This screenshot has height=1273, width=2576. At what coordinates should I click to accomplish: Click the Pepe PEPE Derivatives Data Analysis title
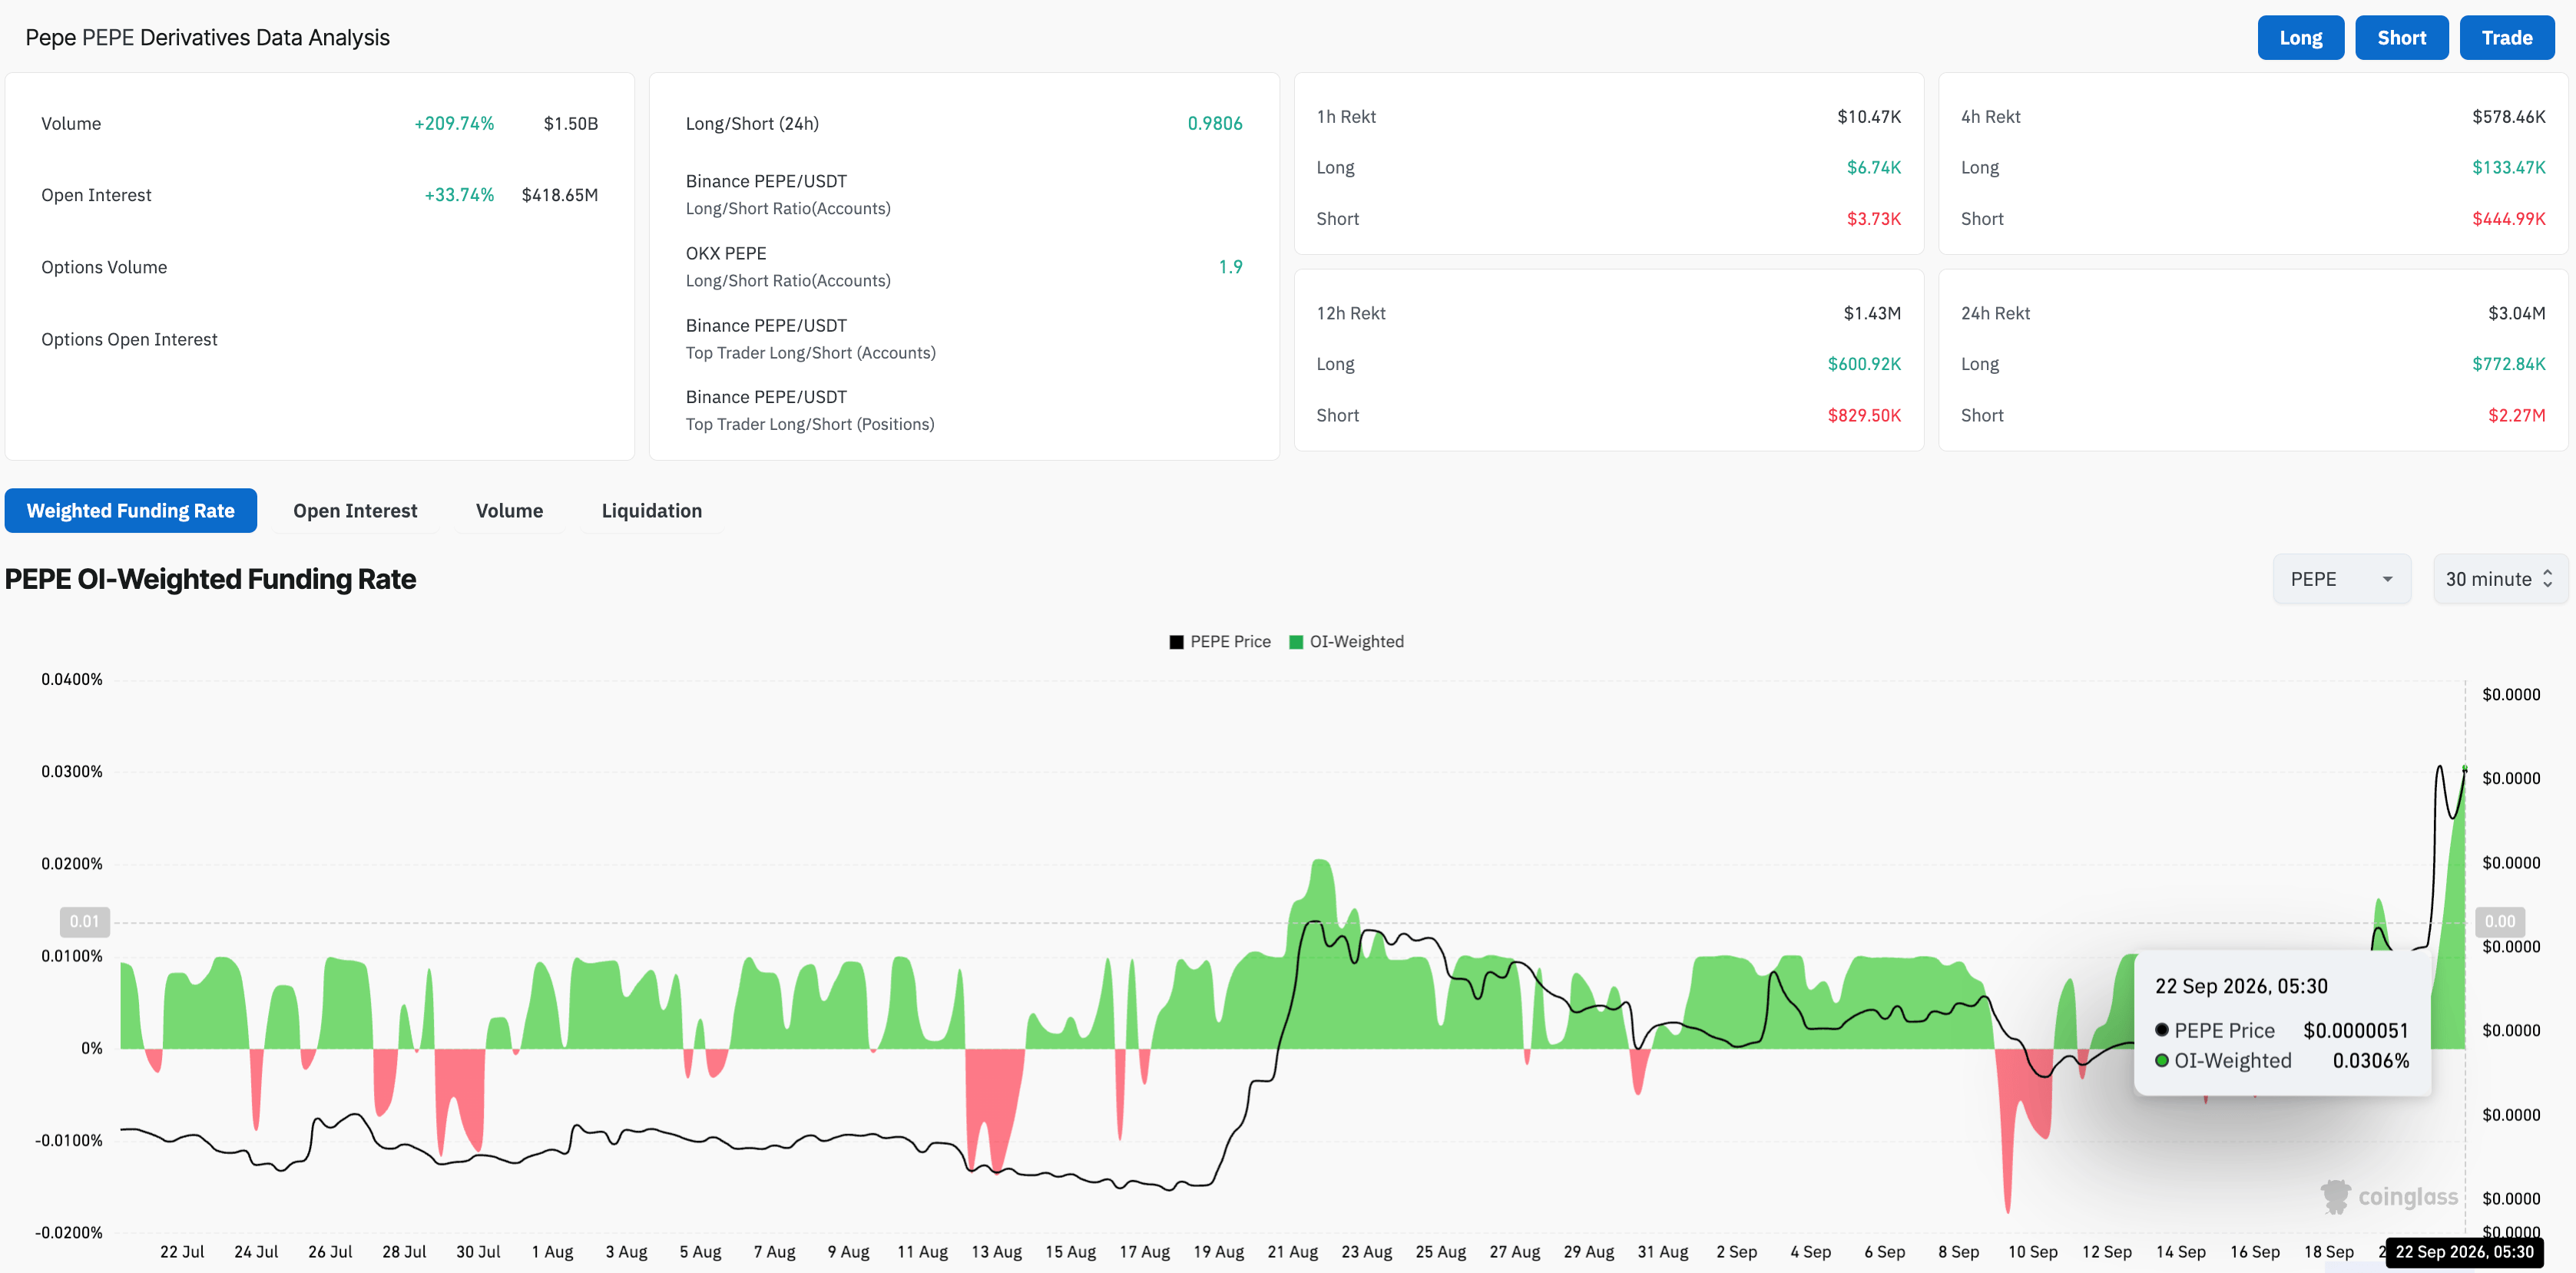pyautogui.click(x=207, y=38)
